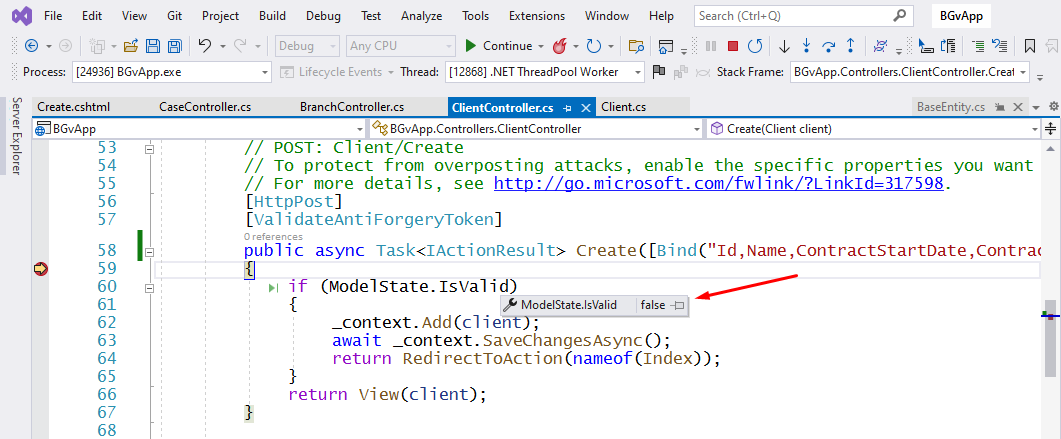1061x439 pixels.
Task: Collapse the Create method at line 58
Action: (150, 252)
